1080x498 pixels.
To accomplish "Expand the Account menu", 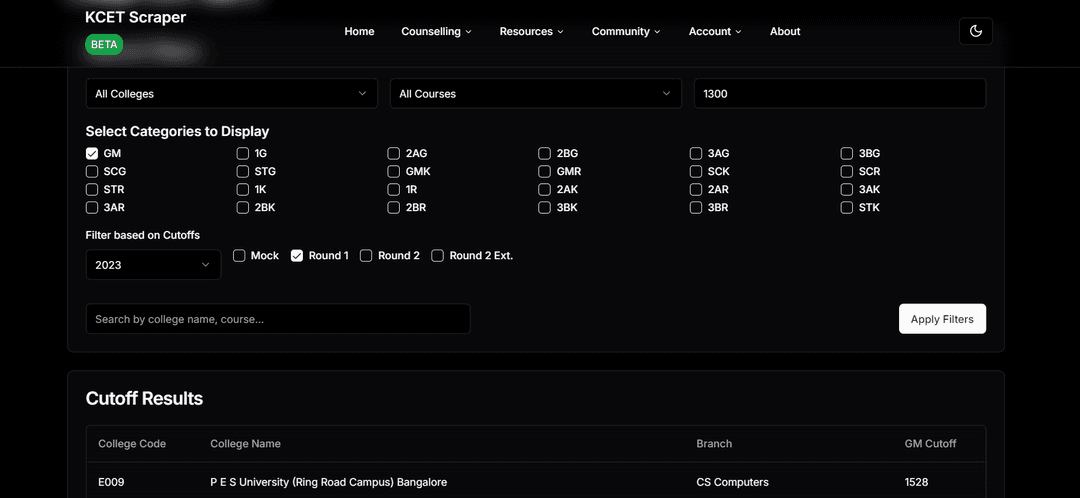I will [x=714, y=31].
